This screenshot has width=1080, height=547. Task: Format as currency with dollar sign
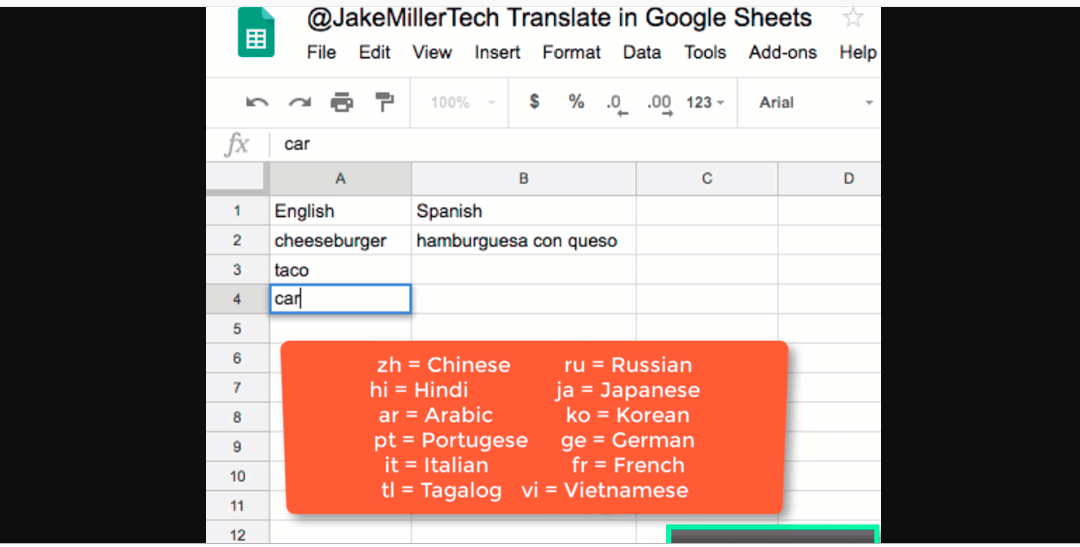(x=534, y=102)
